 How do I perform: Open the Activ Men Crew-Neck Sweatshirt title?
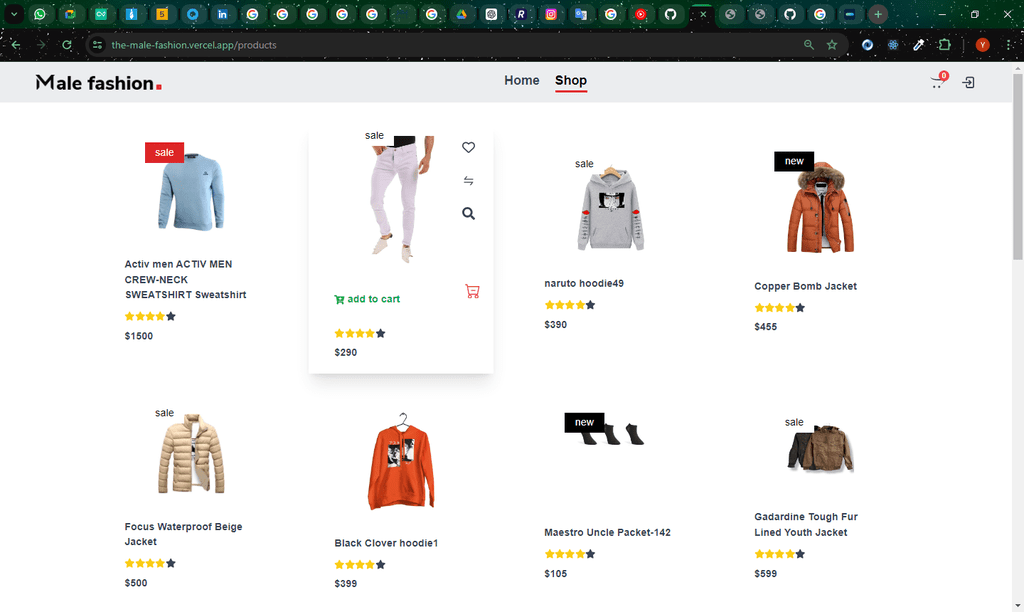(x=185, y=280)
